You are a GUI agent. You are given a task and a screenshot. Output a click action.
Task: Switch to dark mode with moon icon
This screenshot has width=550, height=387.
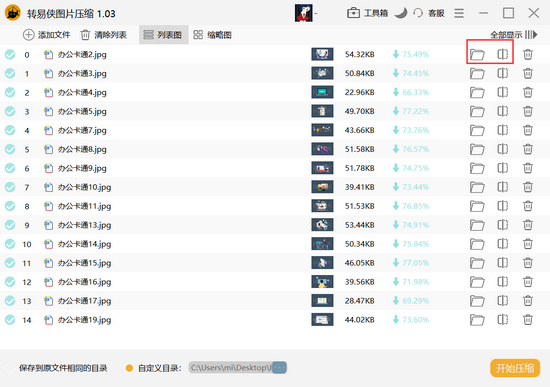pyautogui.click(x=401, y=13)
